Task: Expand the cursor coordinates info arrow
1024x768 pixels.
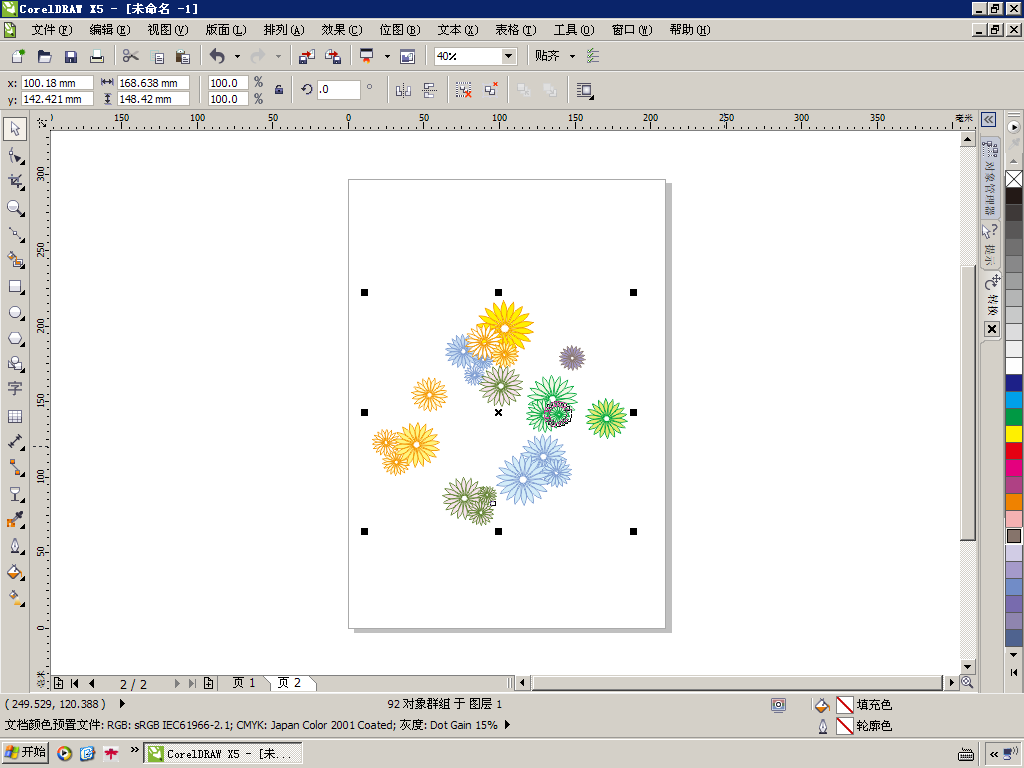Action: tap(122, 703)
